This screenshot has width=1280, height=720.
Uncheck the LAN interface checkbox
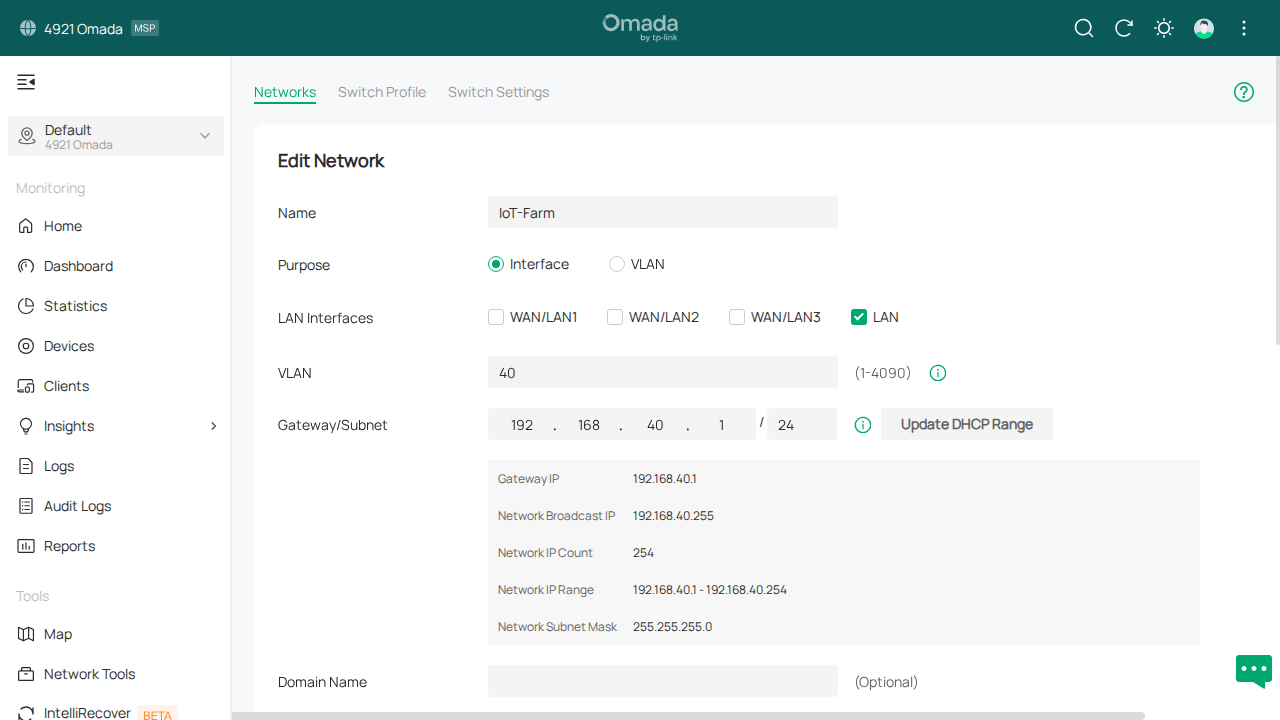(858, 317)
